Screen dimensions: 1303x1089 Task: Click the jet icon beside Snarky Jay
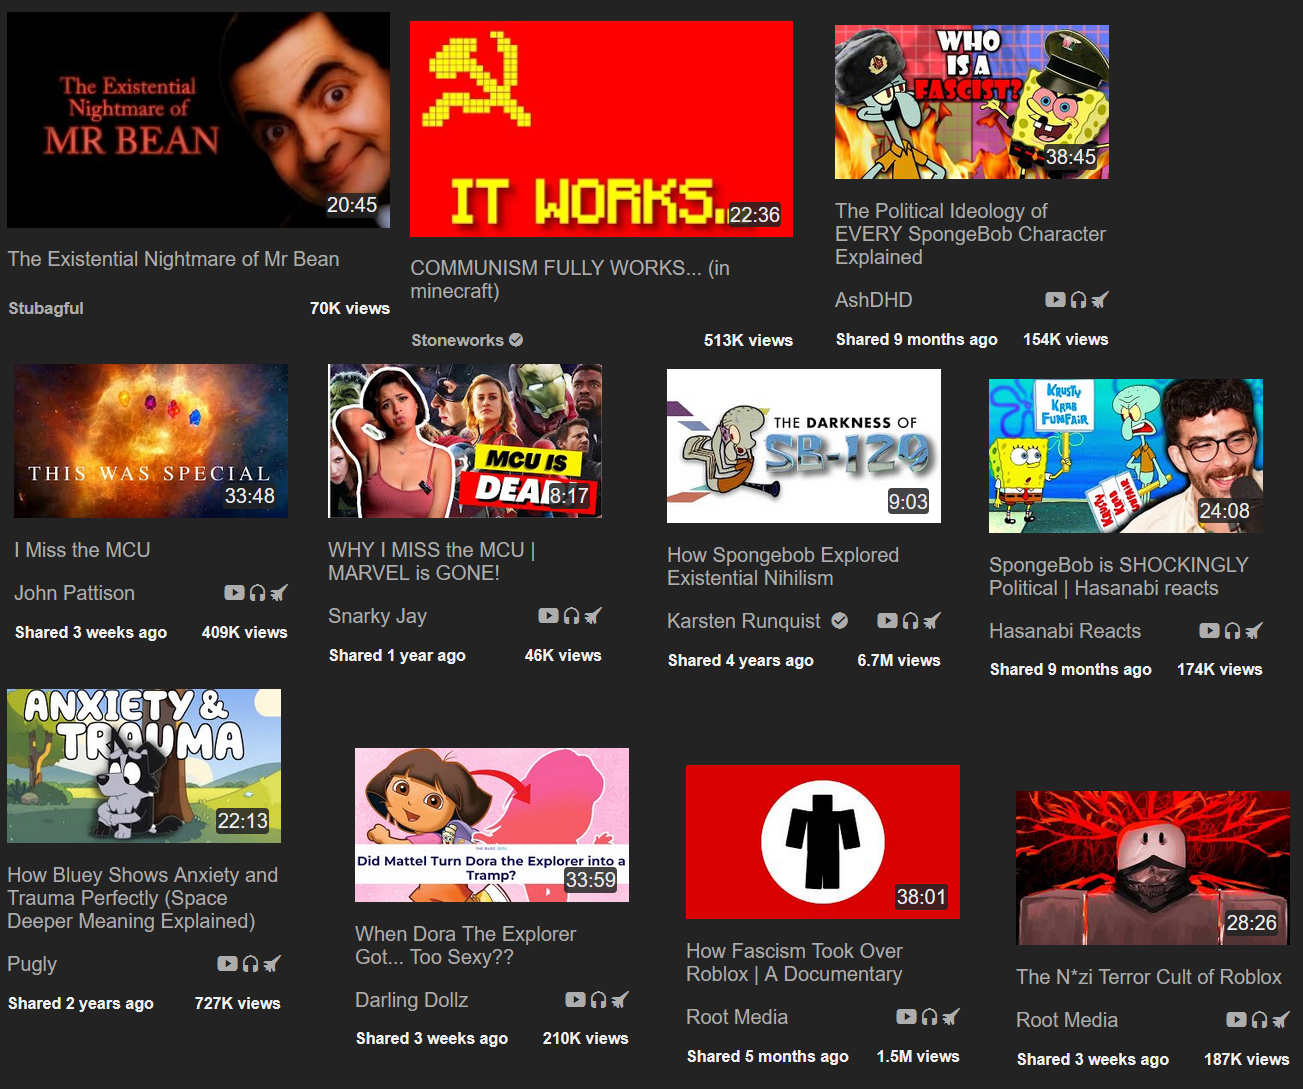click(x=593, y=615)
